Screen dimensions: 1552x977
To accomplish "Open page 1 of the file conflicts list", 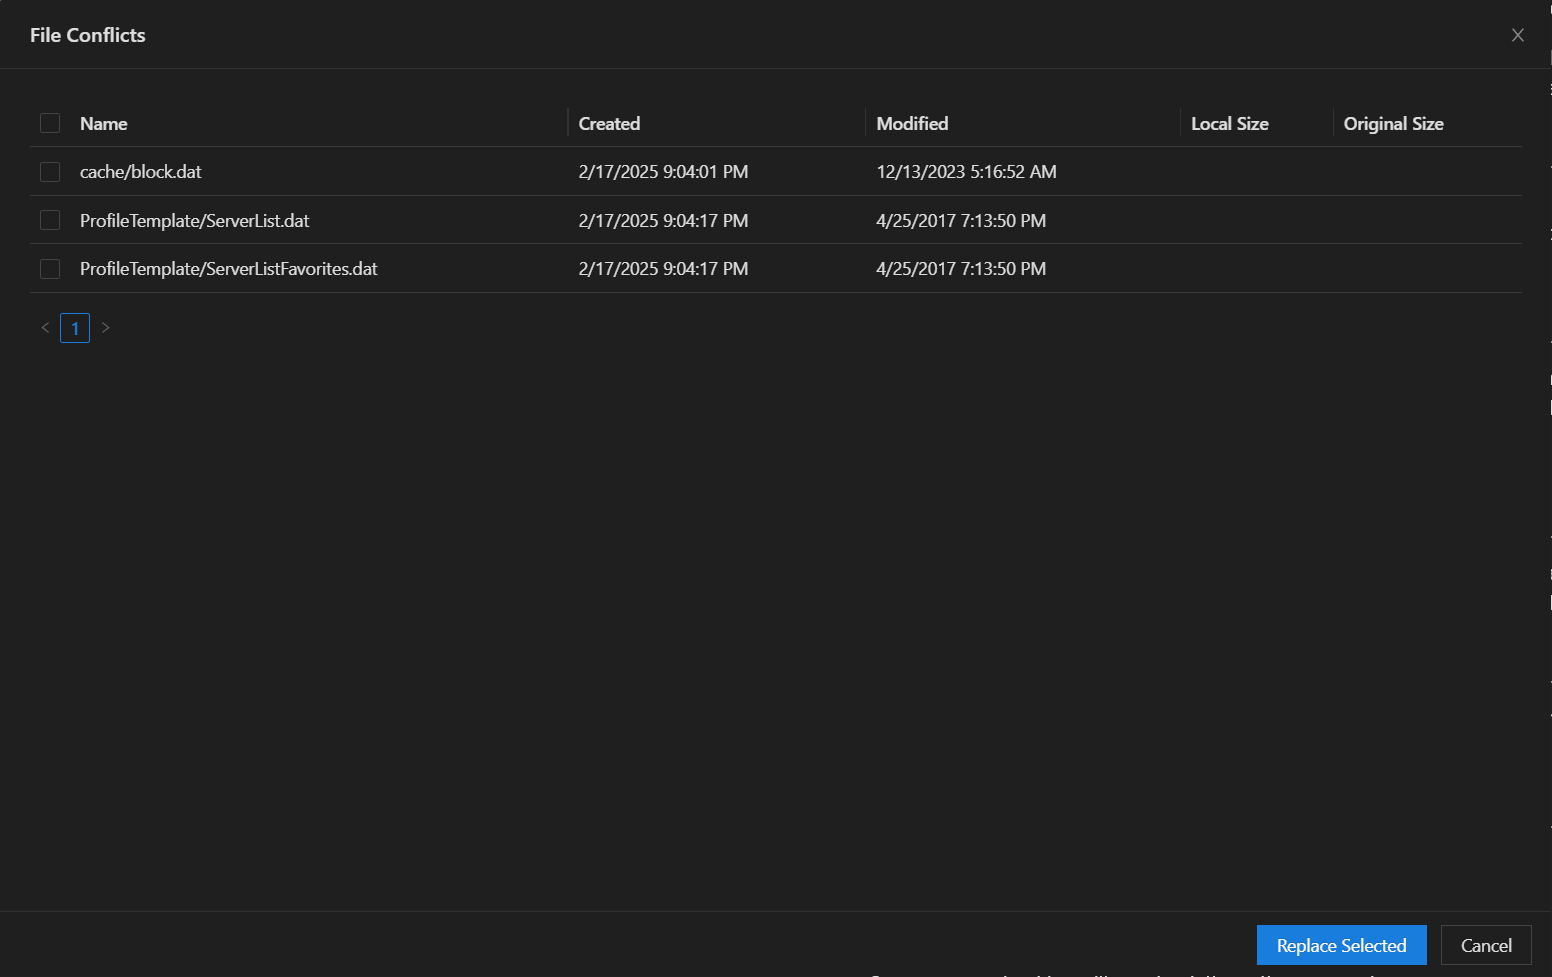I will [75, 327].
